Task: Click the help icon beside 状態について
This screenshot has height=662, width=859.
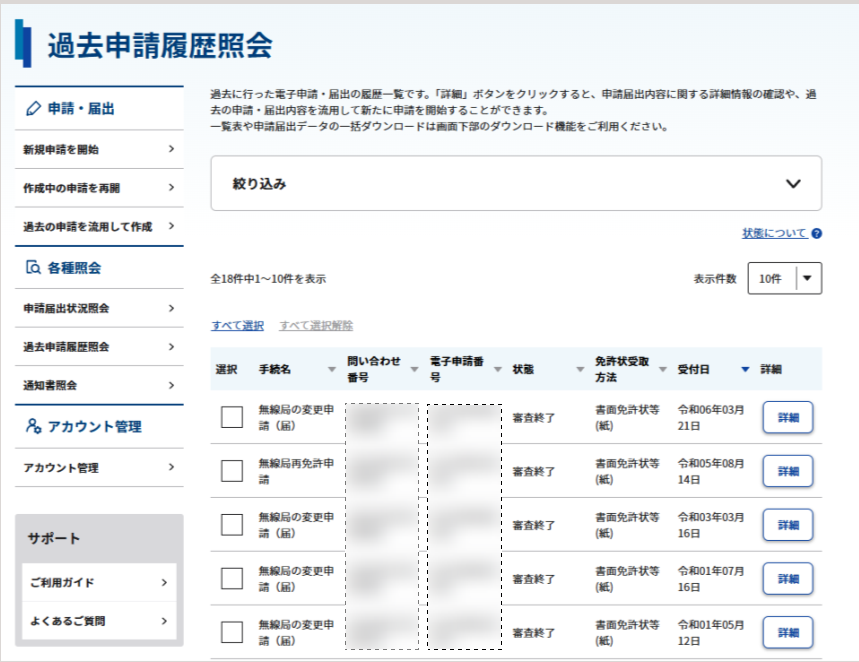Action: [816, 233]
